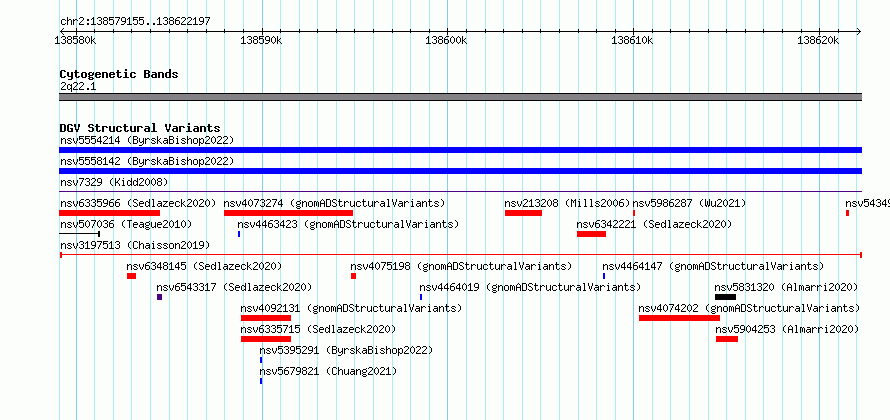Open nsv4074202 (gnomADStructuralVariants) label
Image resolution: width=890 pixels, height=420 pixels.
point(749,308)
